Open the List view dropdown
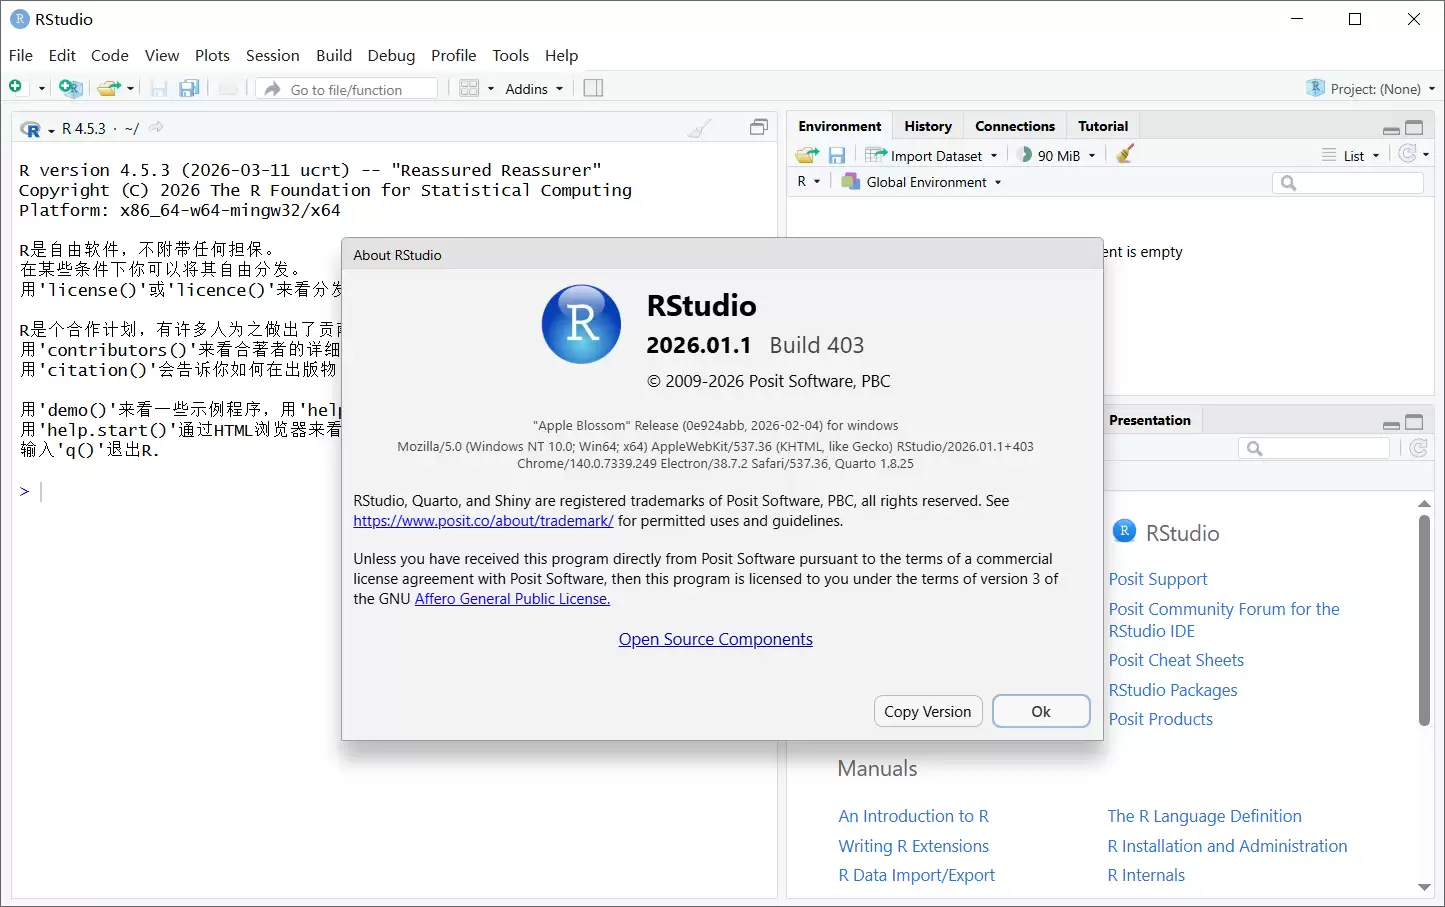 [x=1351, y=155]
